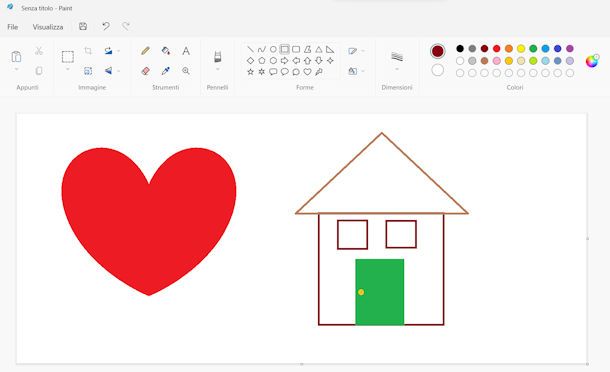Select the Fill bucket tool

coord(166,51)
